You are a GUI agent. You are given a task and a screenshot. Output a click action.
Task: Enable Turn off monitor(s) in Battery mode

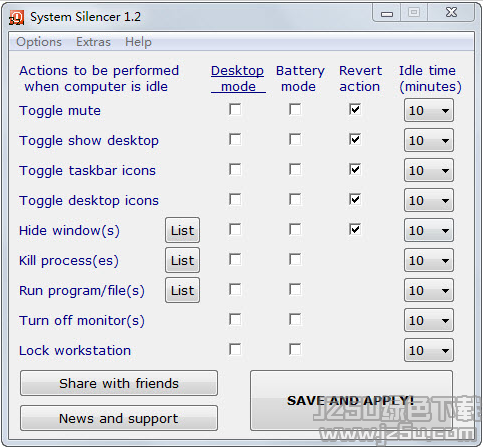click(295, 319)
